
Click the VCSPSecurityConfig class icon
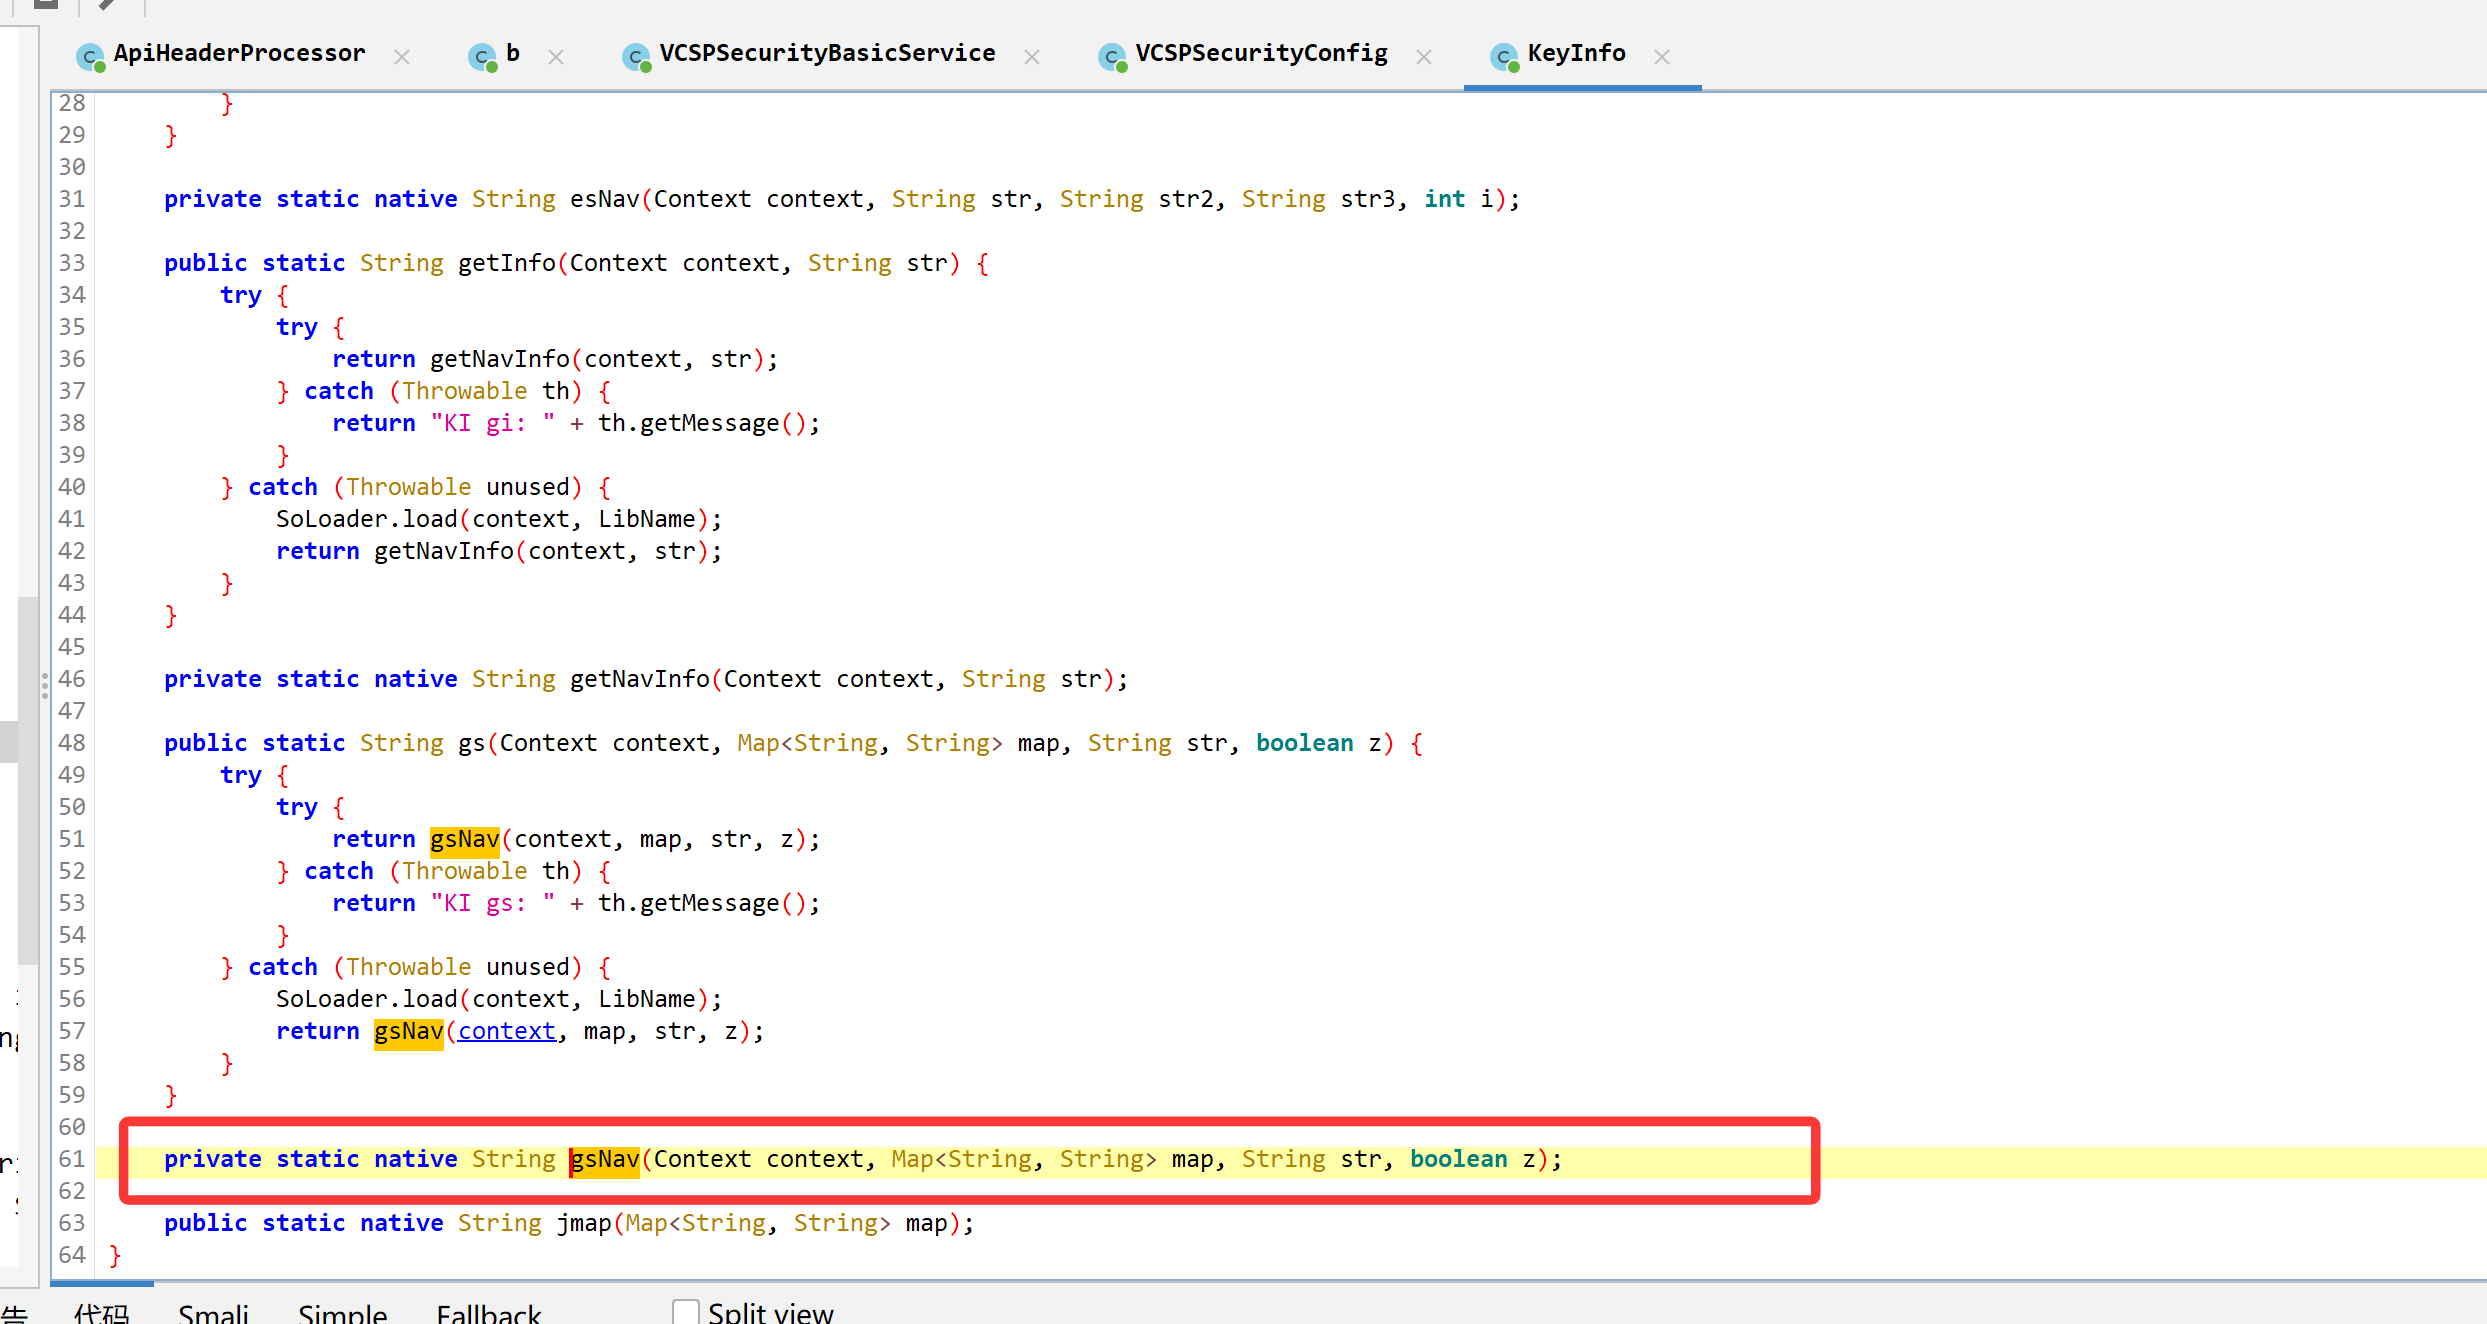click(1113, 57)
